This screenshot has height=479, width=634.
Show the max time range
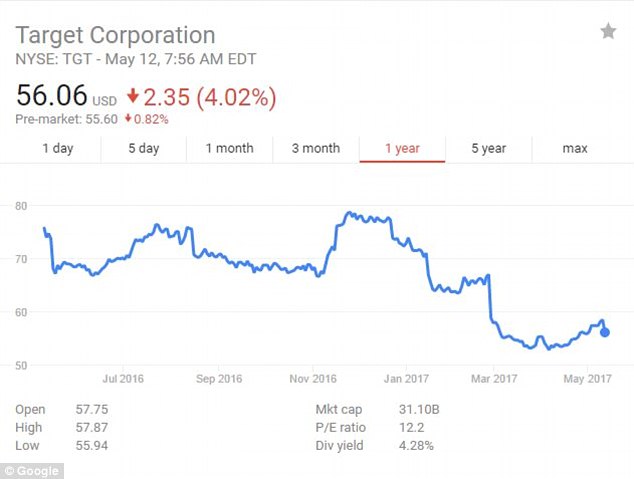coord(574,149)
